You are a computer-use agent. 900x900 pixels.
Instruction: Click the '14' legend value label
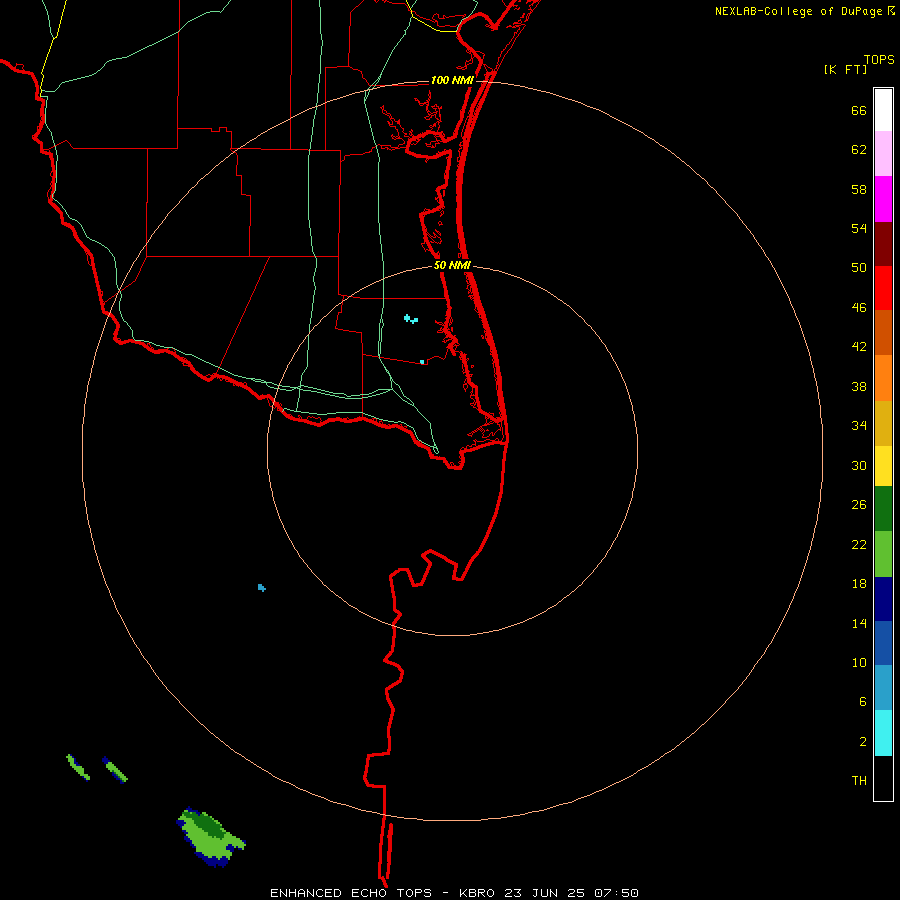859,623
